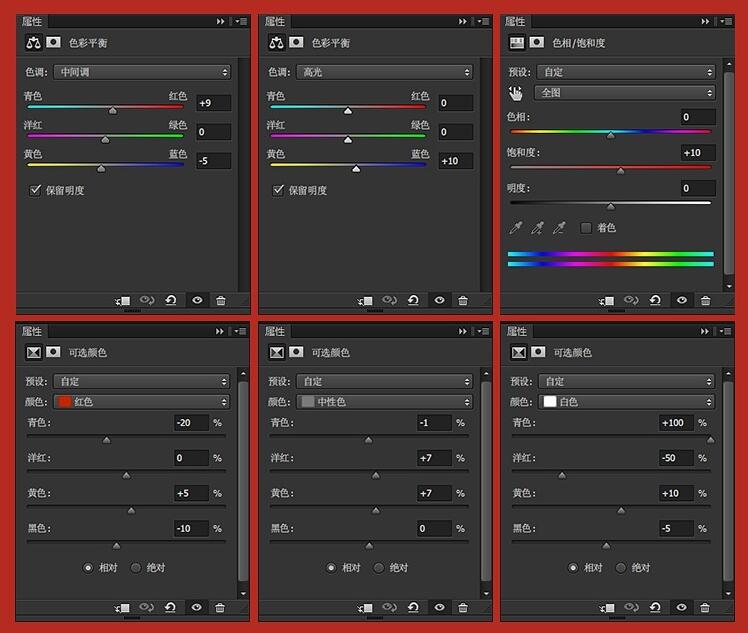Toggle layer visibility eye in the Midtones Color Balance panel
The image size is (748, 633).
tap(197, 301)
